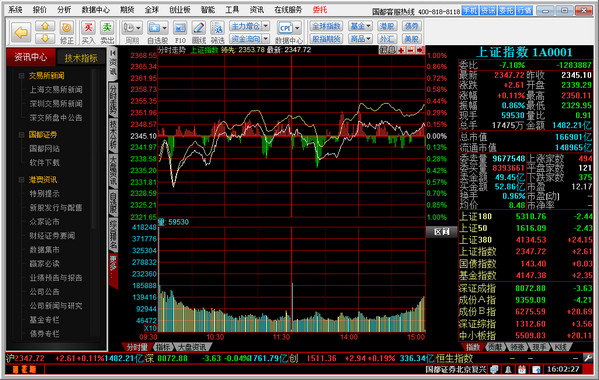Click the 区间 button beside the chart
Viewport: 599px width, 380px height.
[441, 232]
